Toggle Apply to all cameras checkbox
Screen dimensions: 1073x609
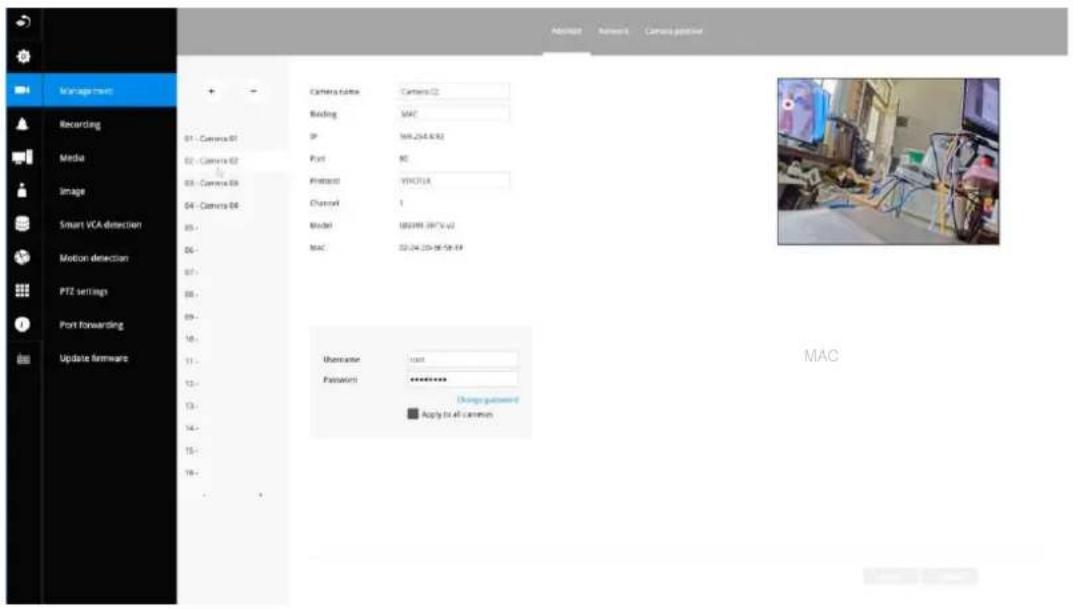tap(413, 414)
